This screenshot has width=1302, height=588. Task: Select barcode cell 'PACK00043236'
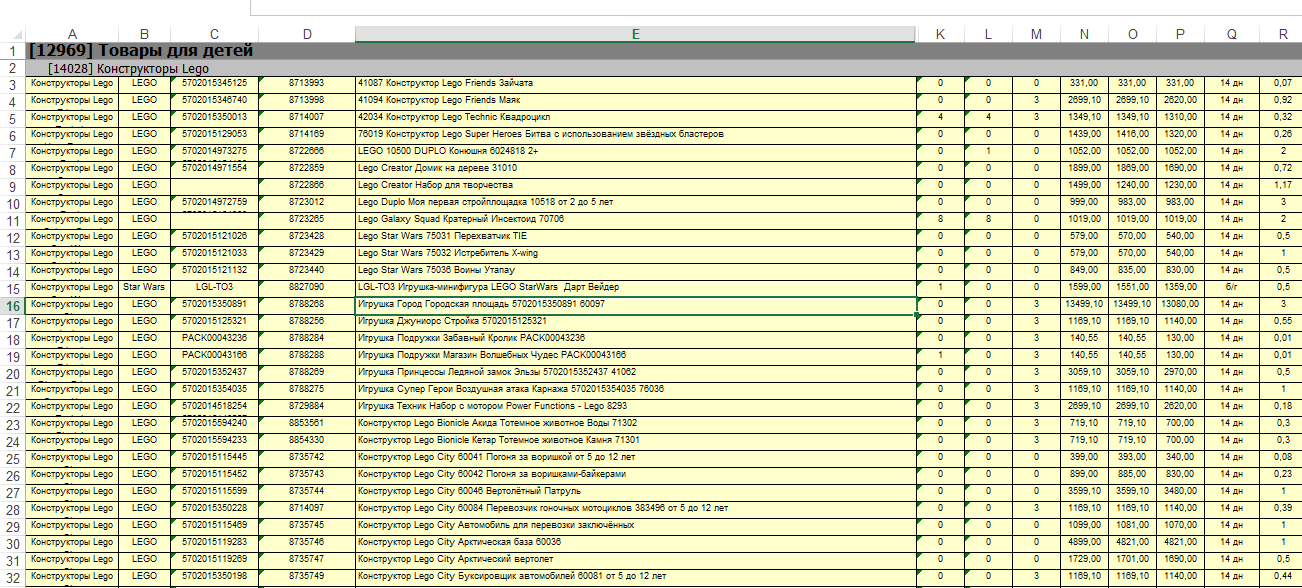point(215,338)
